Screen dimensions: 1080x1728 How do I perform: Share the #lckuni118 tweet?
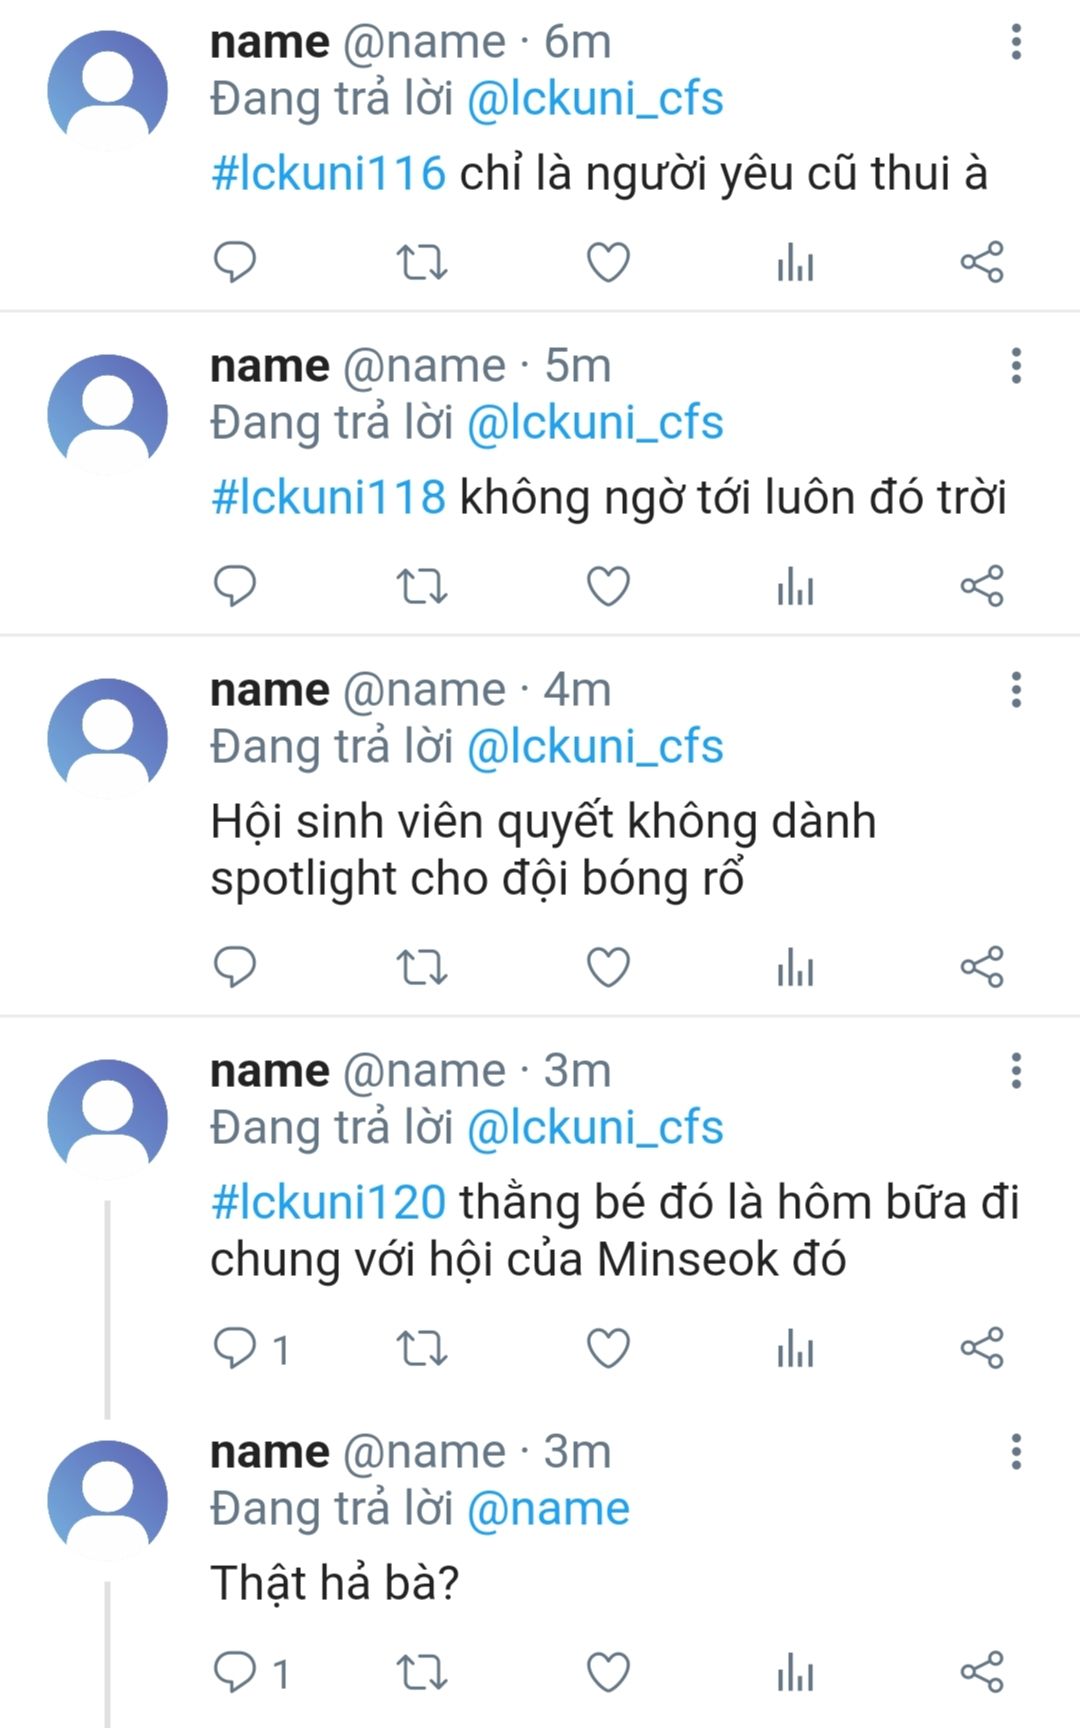982,586
